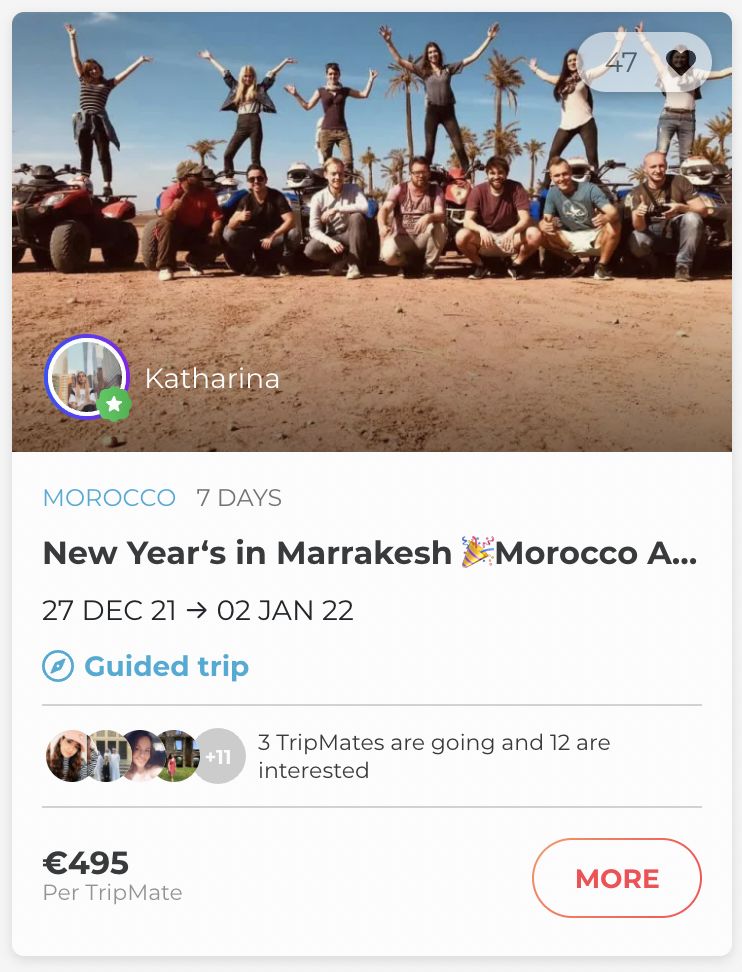Click the €495 price

tap(86, 862)
